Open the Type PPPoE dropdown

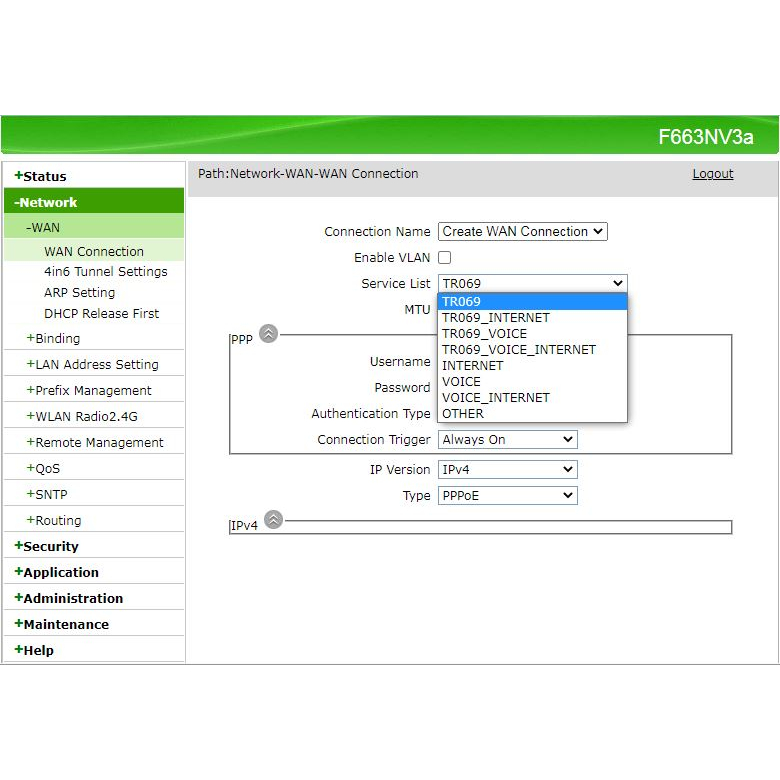point(507,496)
